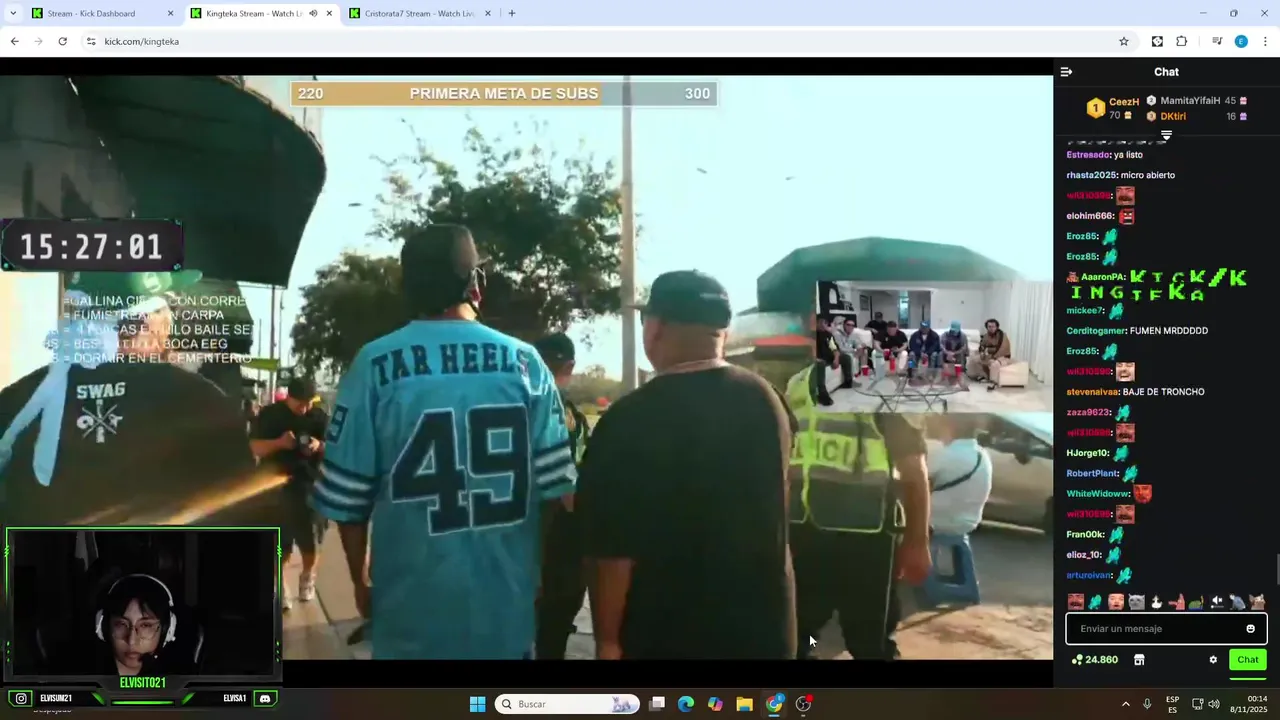Send message with green Chat button
The height and width of the screenshot is (720, 1280).
pyautogui.click(x=1248, y=660)
